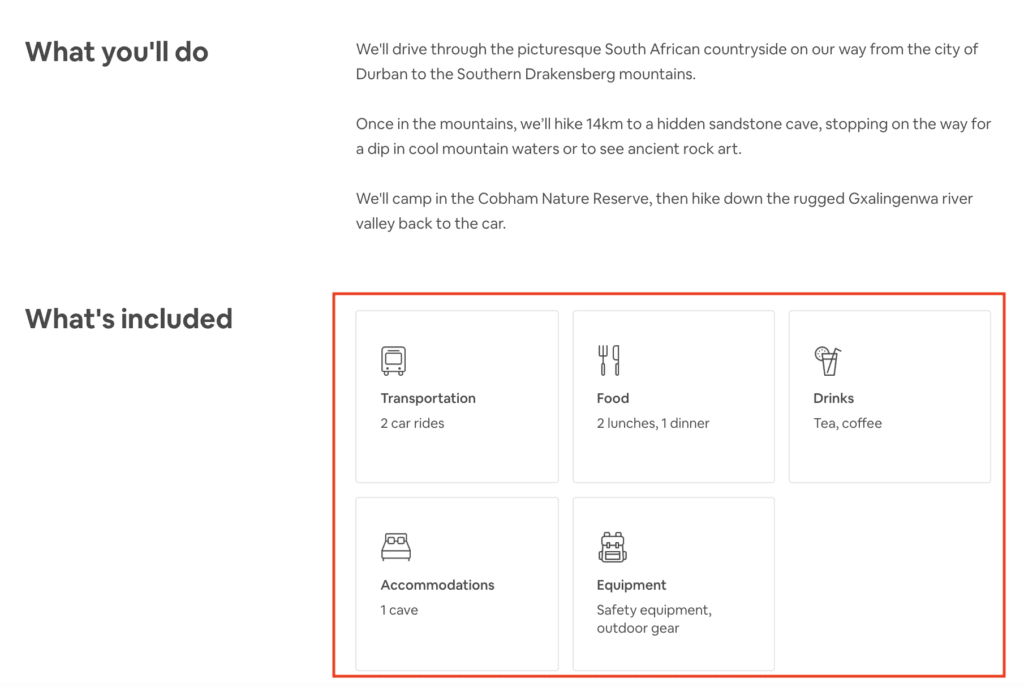Click the 'What you'll do' heading
Viewport: 1024px width, 687px height.
pyautogui.click(x=117, y=52)
